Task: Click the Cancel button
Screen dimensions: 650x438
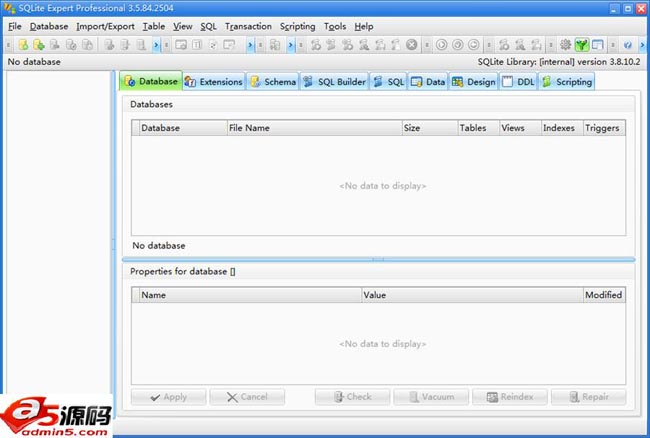Action: click(x=247, y=397)
